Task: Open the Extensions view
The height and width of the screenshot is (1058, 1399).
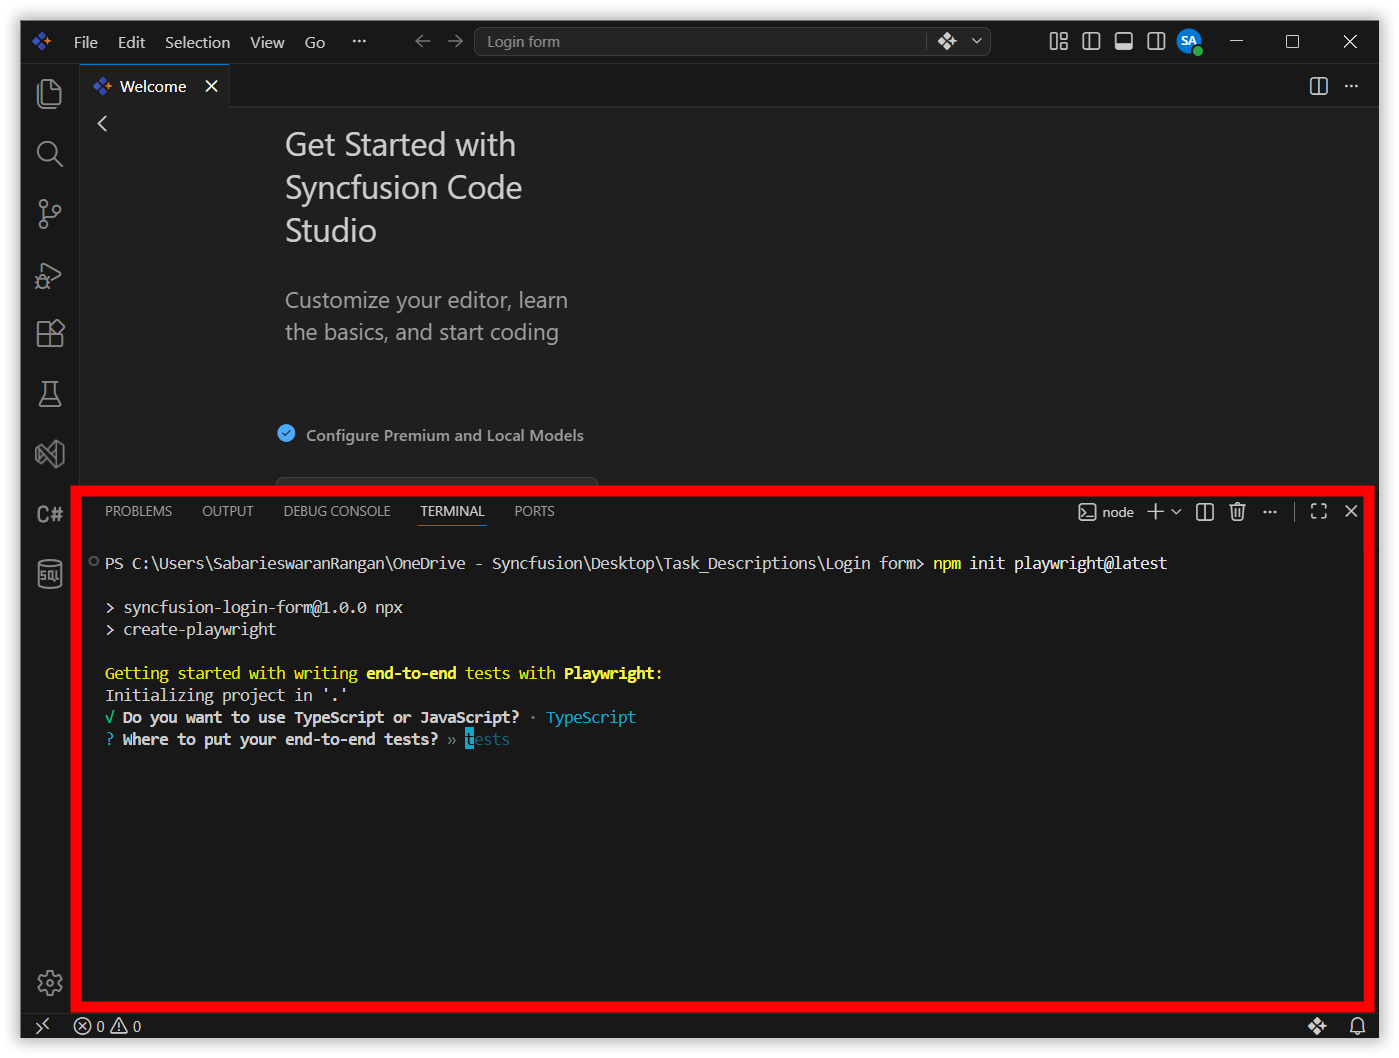Action: click(49, 333)
